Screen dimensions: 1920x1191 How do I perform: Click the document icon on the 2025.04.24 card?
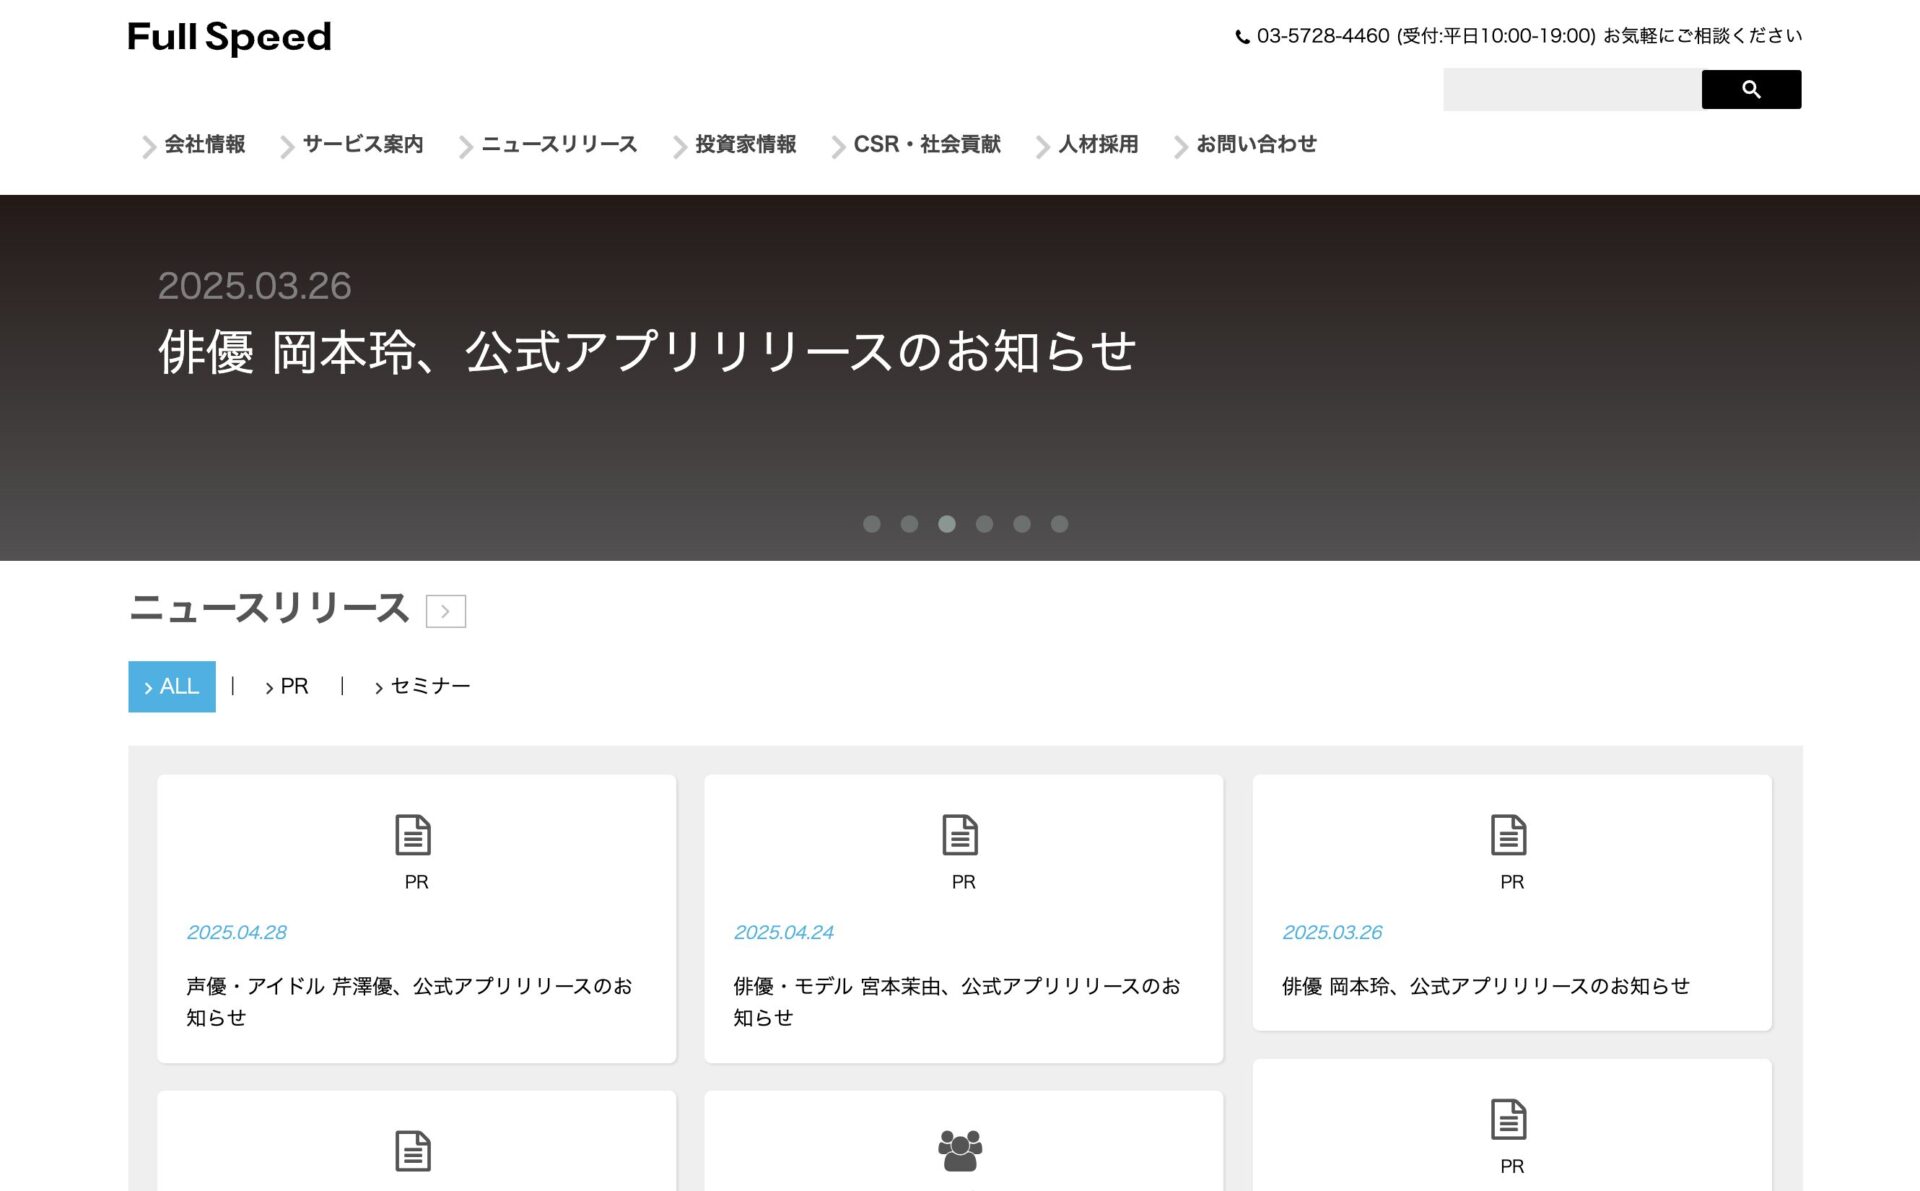[960, 835]
